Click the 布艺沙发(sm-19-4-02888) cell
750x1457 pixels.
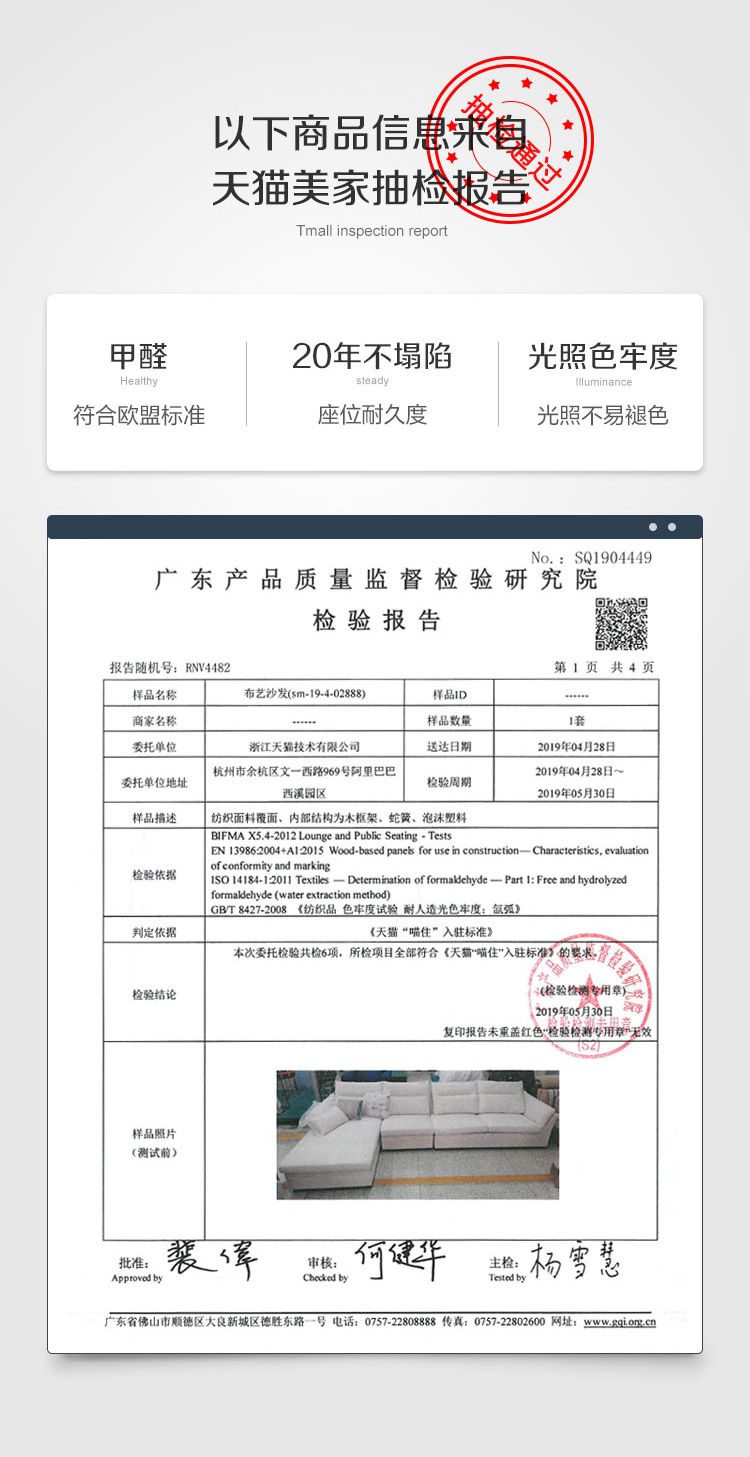pos(304,694)
